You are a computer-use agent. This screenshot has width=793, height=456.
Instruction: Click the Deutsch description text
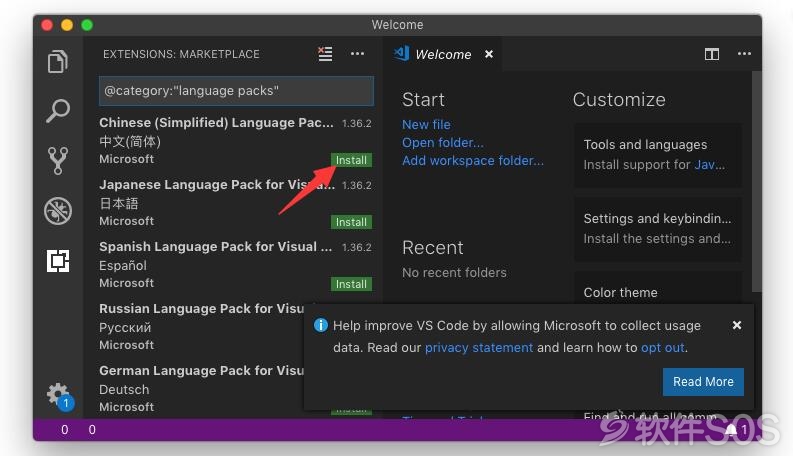tap(124, 390)
